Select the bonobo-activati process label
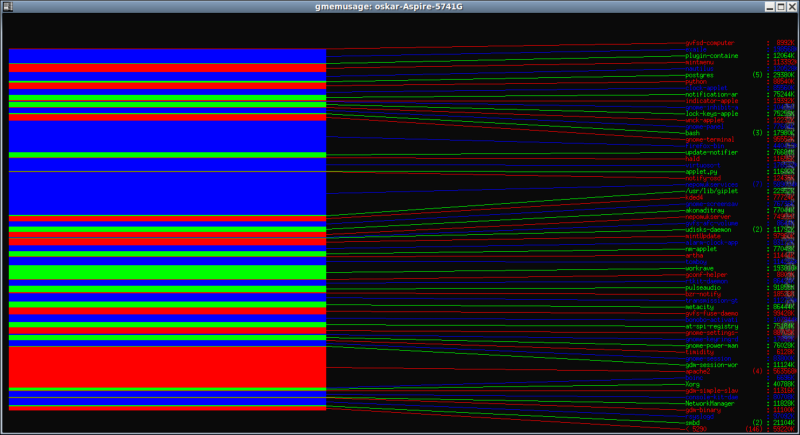This screenshot has width=800, height=435. click(711, 320)
